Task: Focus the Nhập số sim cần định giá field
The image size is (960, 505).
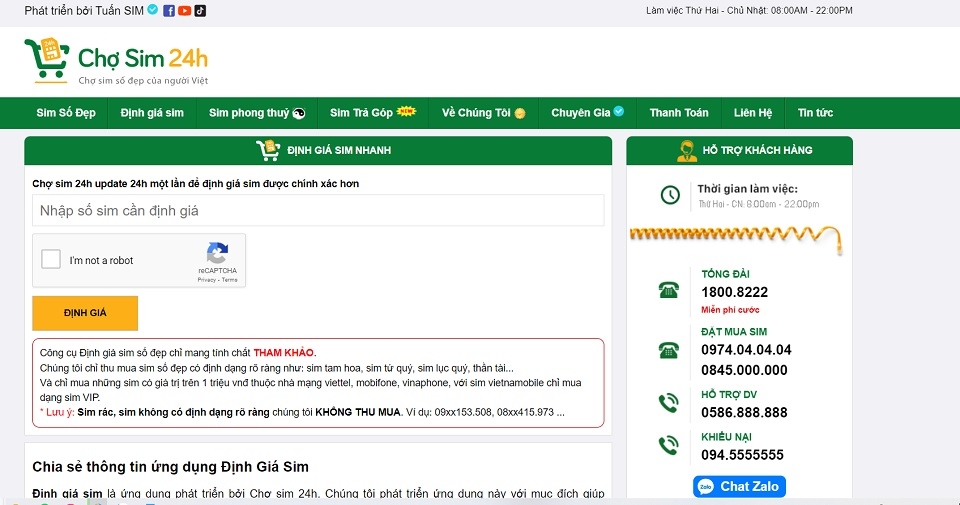Action: point(318,211)
